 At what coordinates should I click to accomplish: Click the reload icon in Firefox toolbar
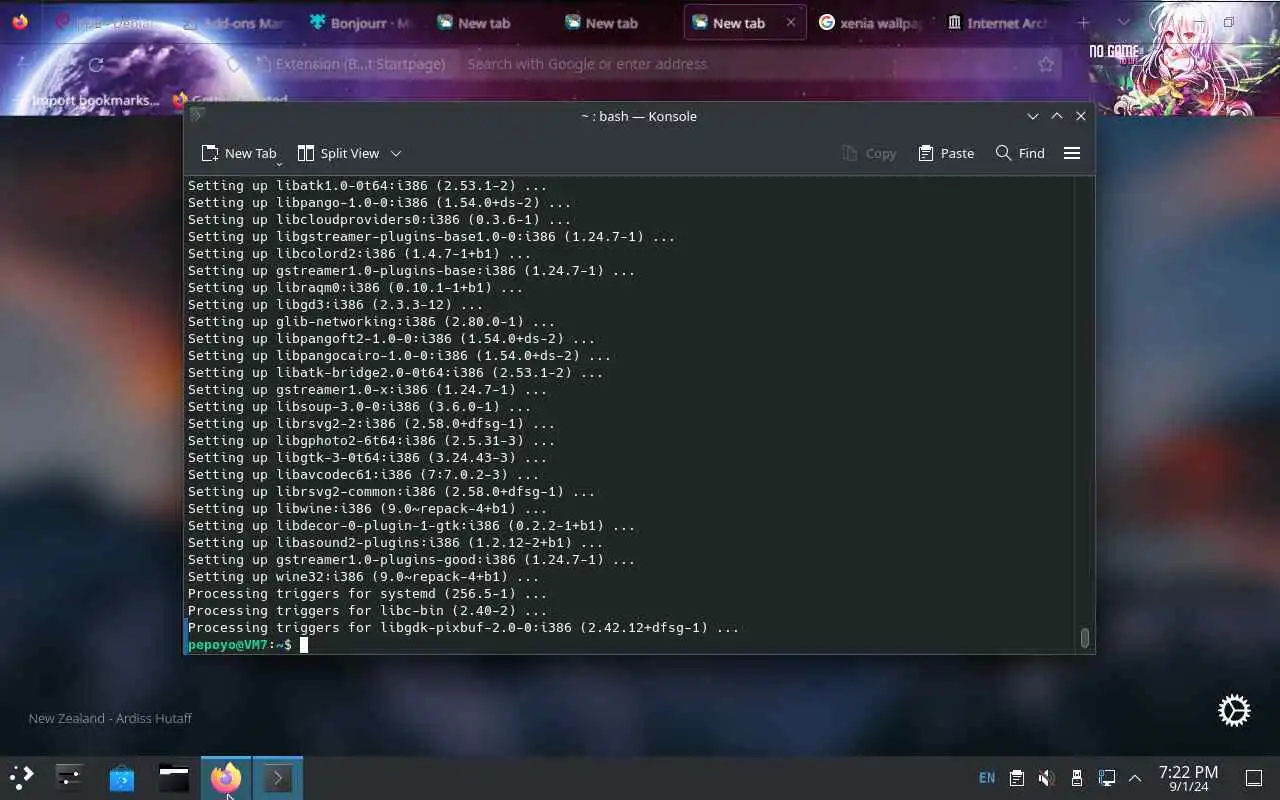96,64
